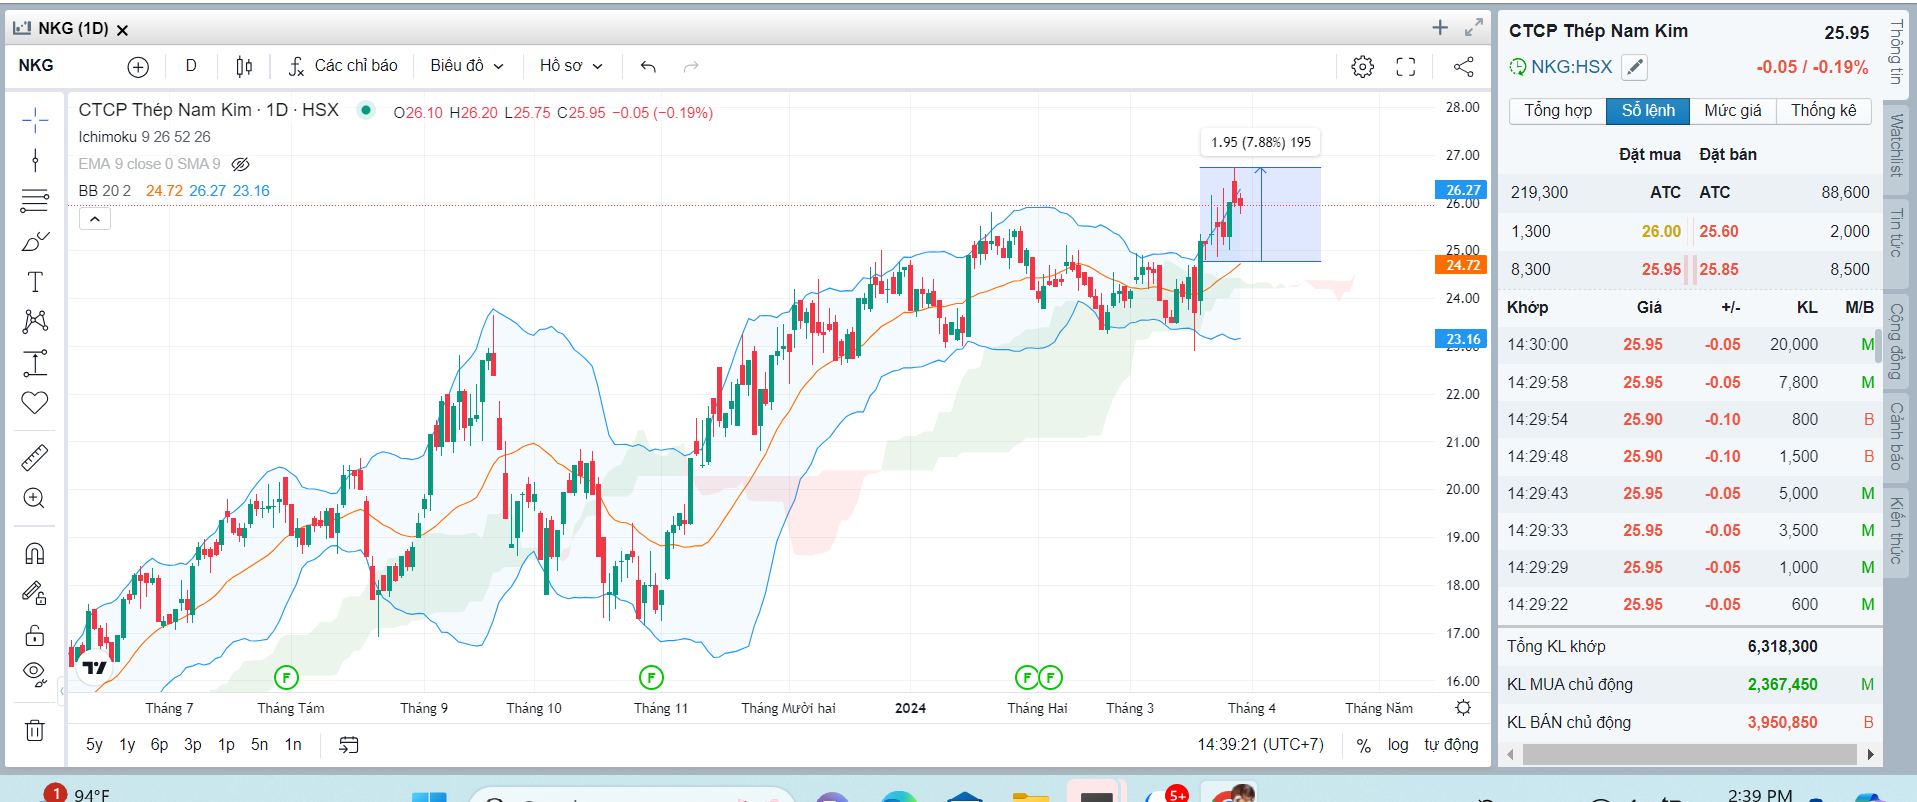Toggle lock all drawing tools
Screen dimensions: 1917x802
(x=35, y=636)
